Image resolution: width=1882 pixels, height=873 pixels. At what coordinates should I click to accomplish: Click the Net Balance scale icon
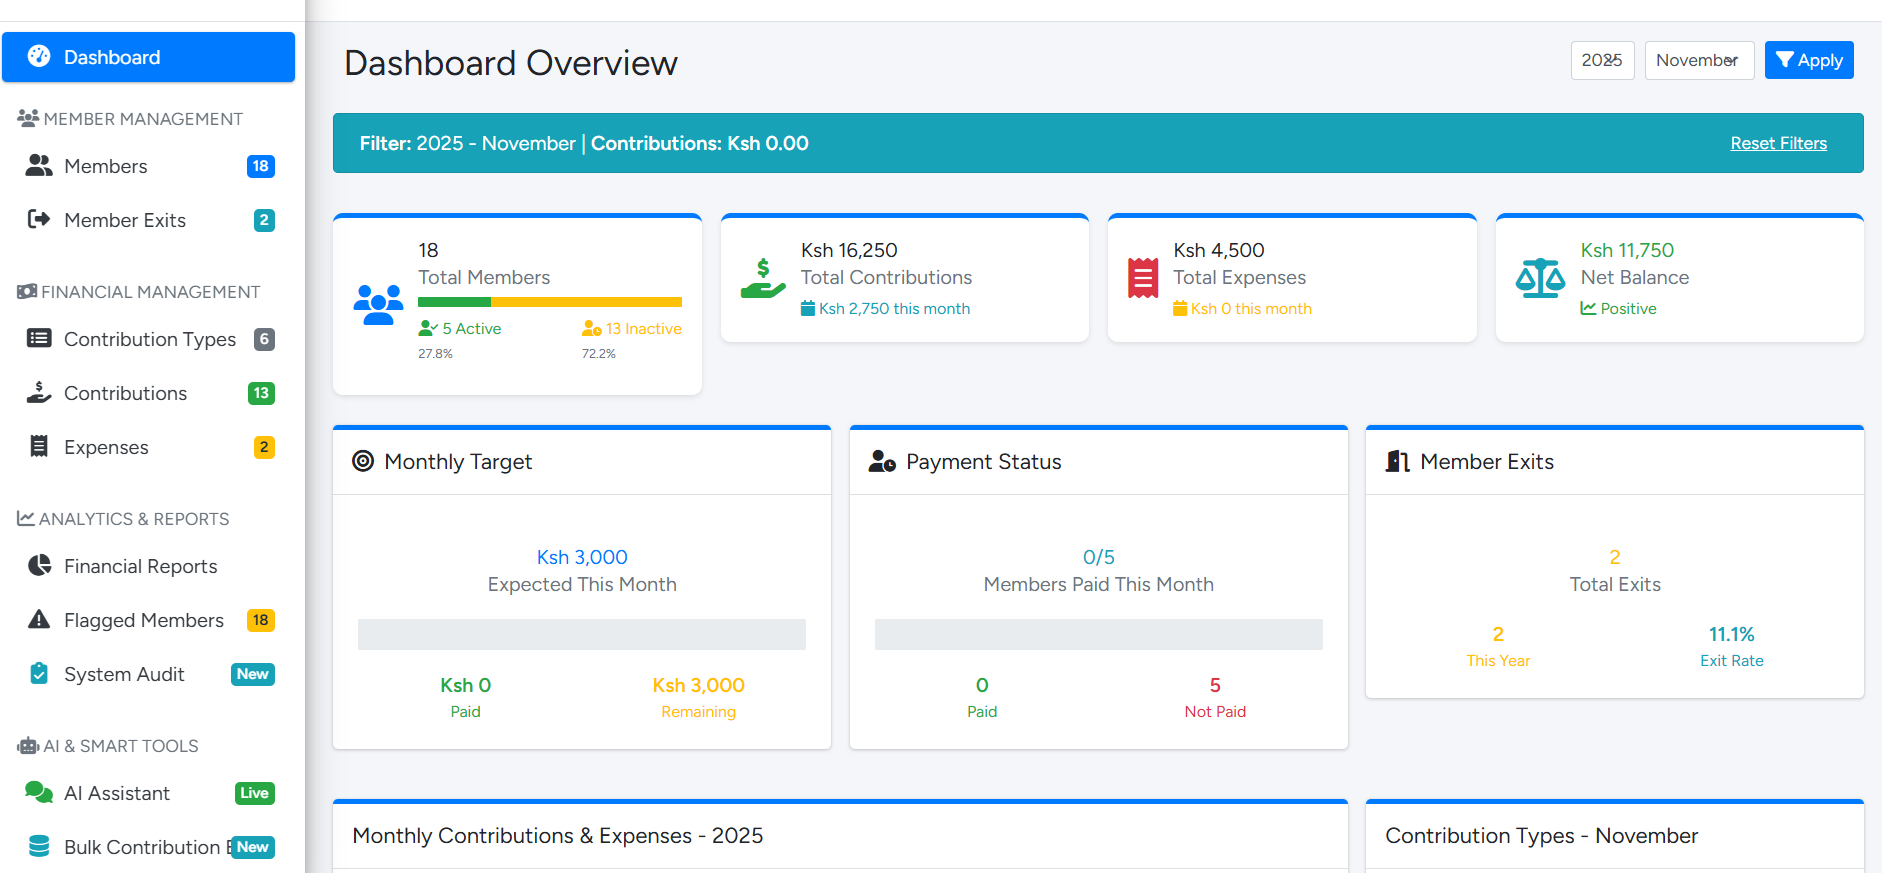pyautogui.click(x=1540, y=278)
